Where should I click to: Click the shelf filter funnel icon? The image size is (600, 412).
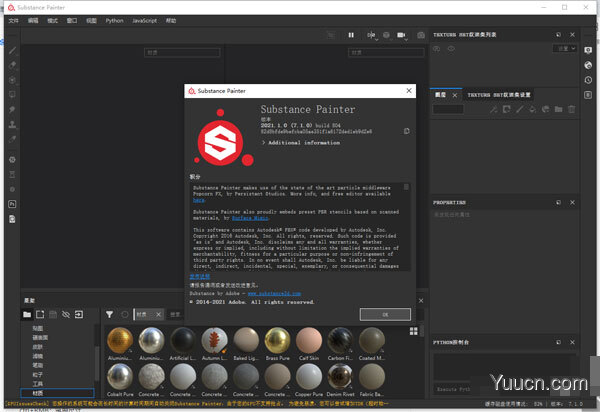pos(109,314)
